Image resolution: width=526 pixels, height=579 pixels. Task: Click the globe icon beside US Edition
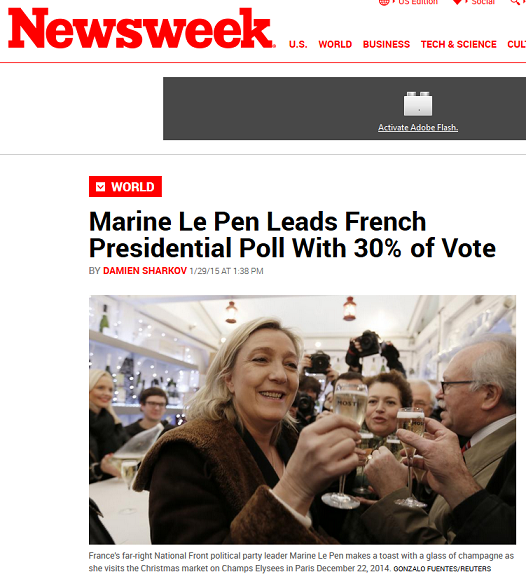[x=384, y=2]
